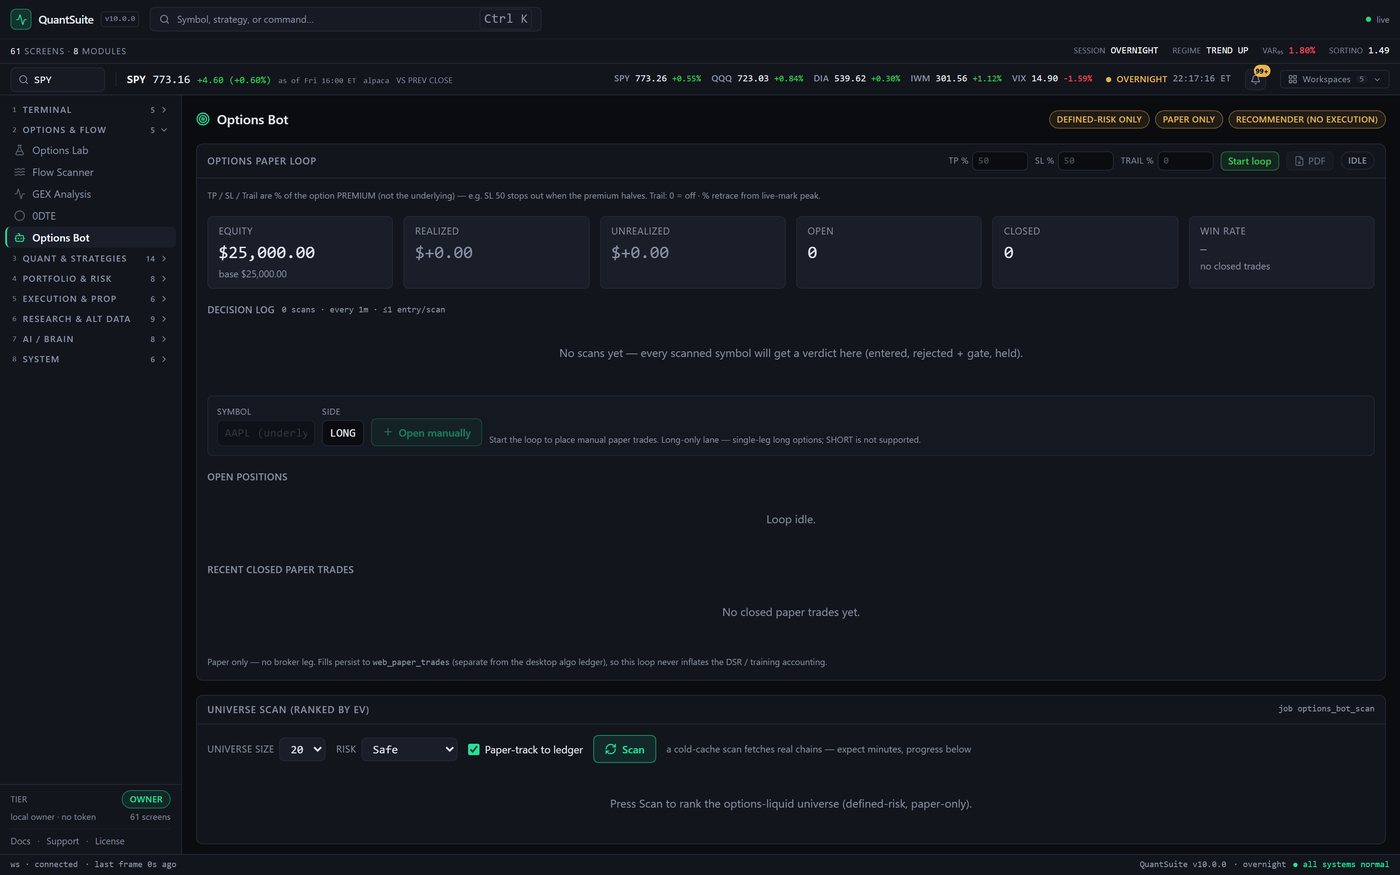Expand the System section

pos(90,359)
